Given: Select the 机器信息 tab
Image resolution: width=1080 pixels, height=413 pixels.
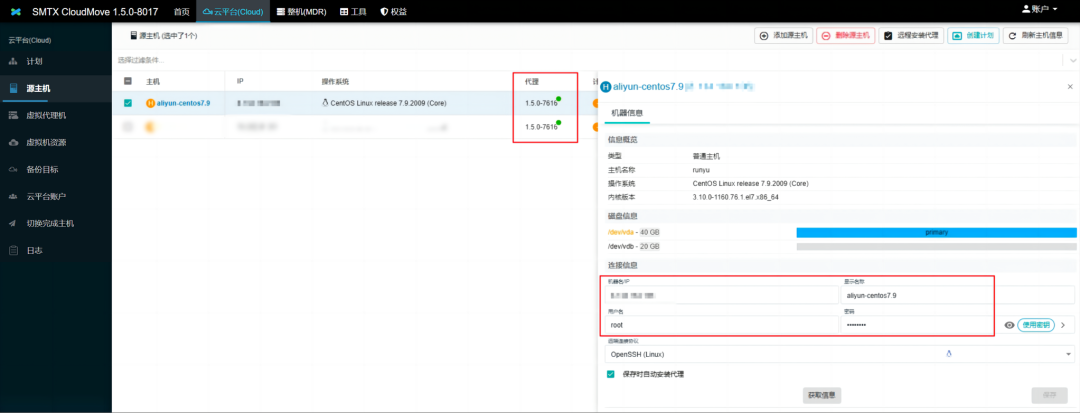Looking at the screenshot, I should (x=627, y=113).
